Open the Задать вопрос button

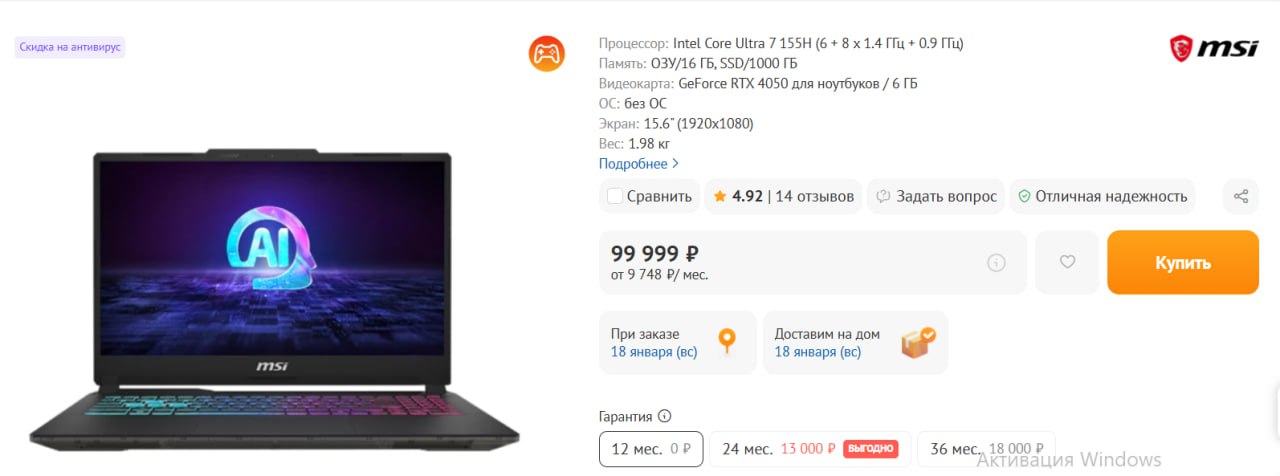click(936, 196)
